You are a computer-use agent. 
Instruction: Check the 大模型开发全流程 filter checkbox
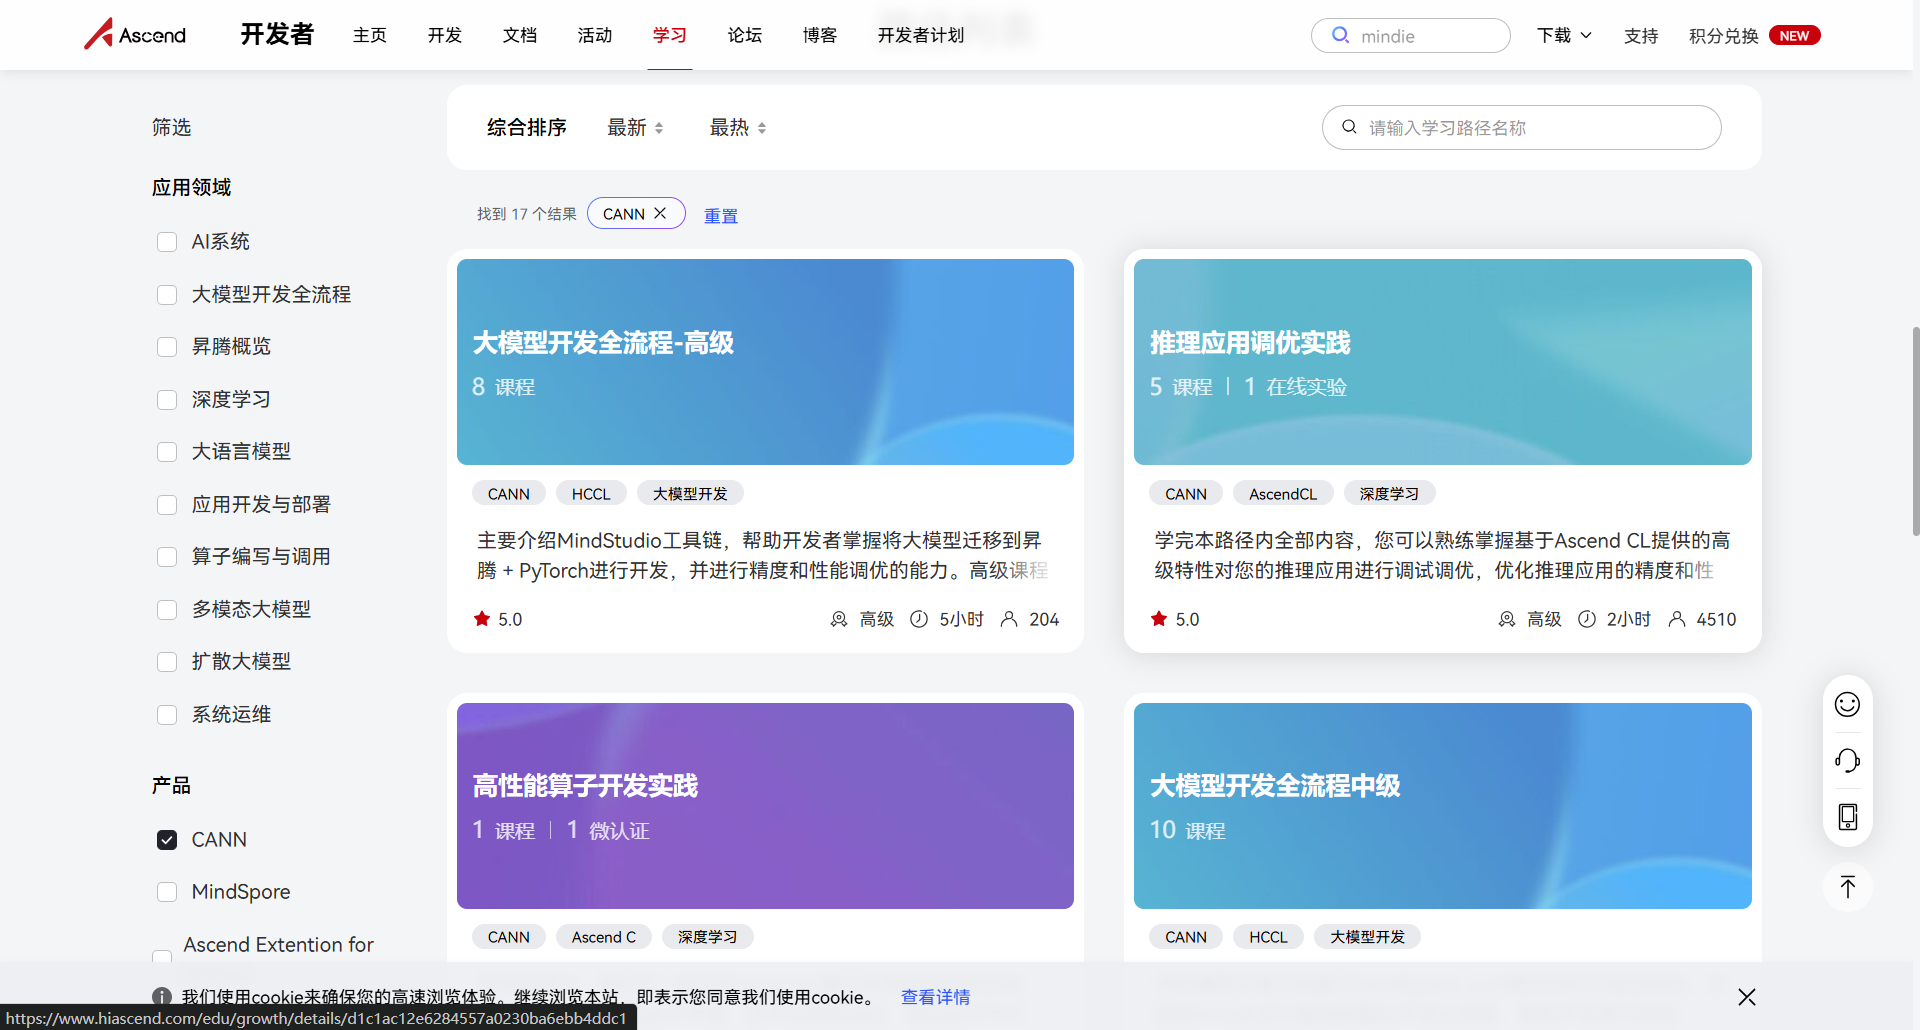point(167,294)
